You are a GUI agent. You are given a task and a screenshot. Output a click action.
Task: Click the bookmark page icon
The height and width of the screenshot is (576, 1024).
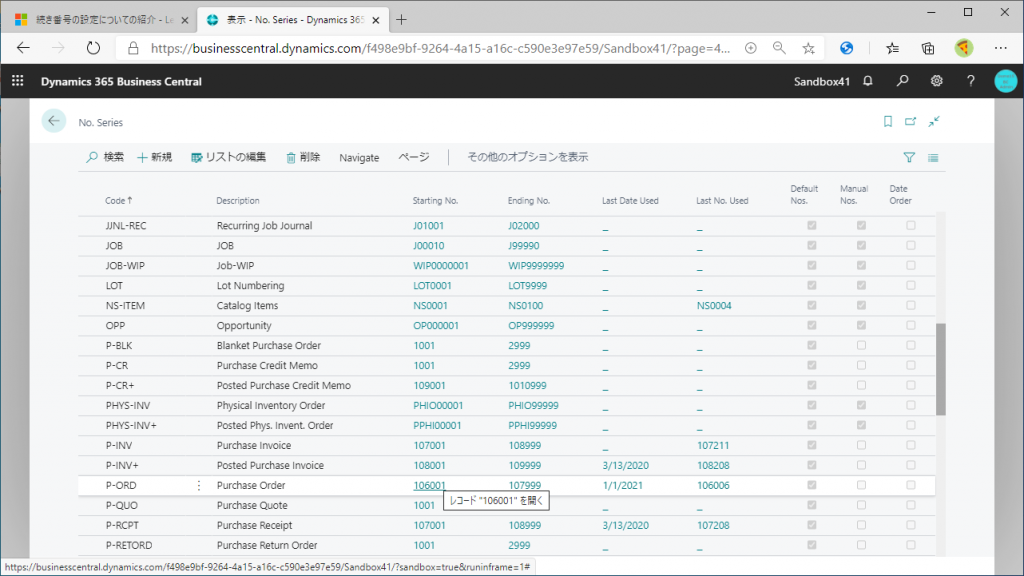(x=888, y=121)
